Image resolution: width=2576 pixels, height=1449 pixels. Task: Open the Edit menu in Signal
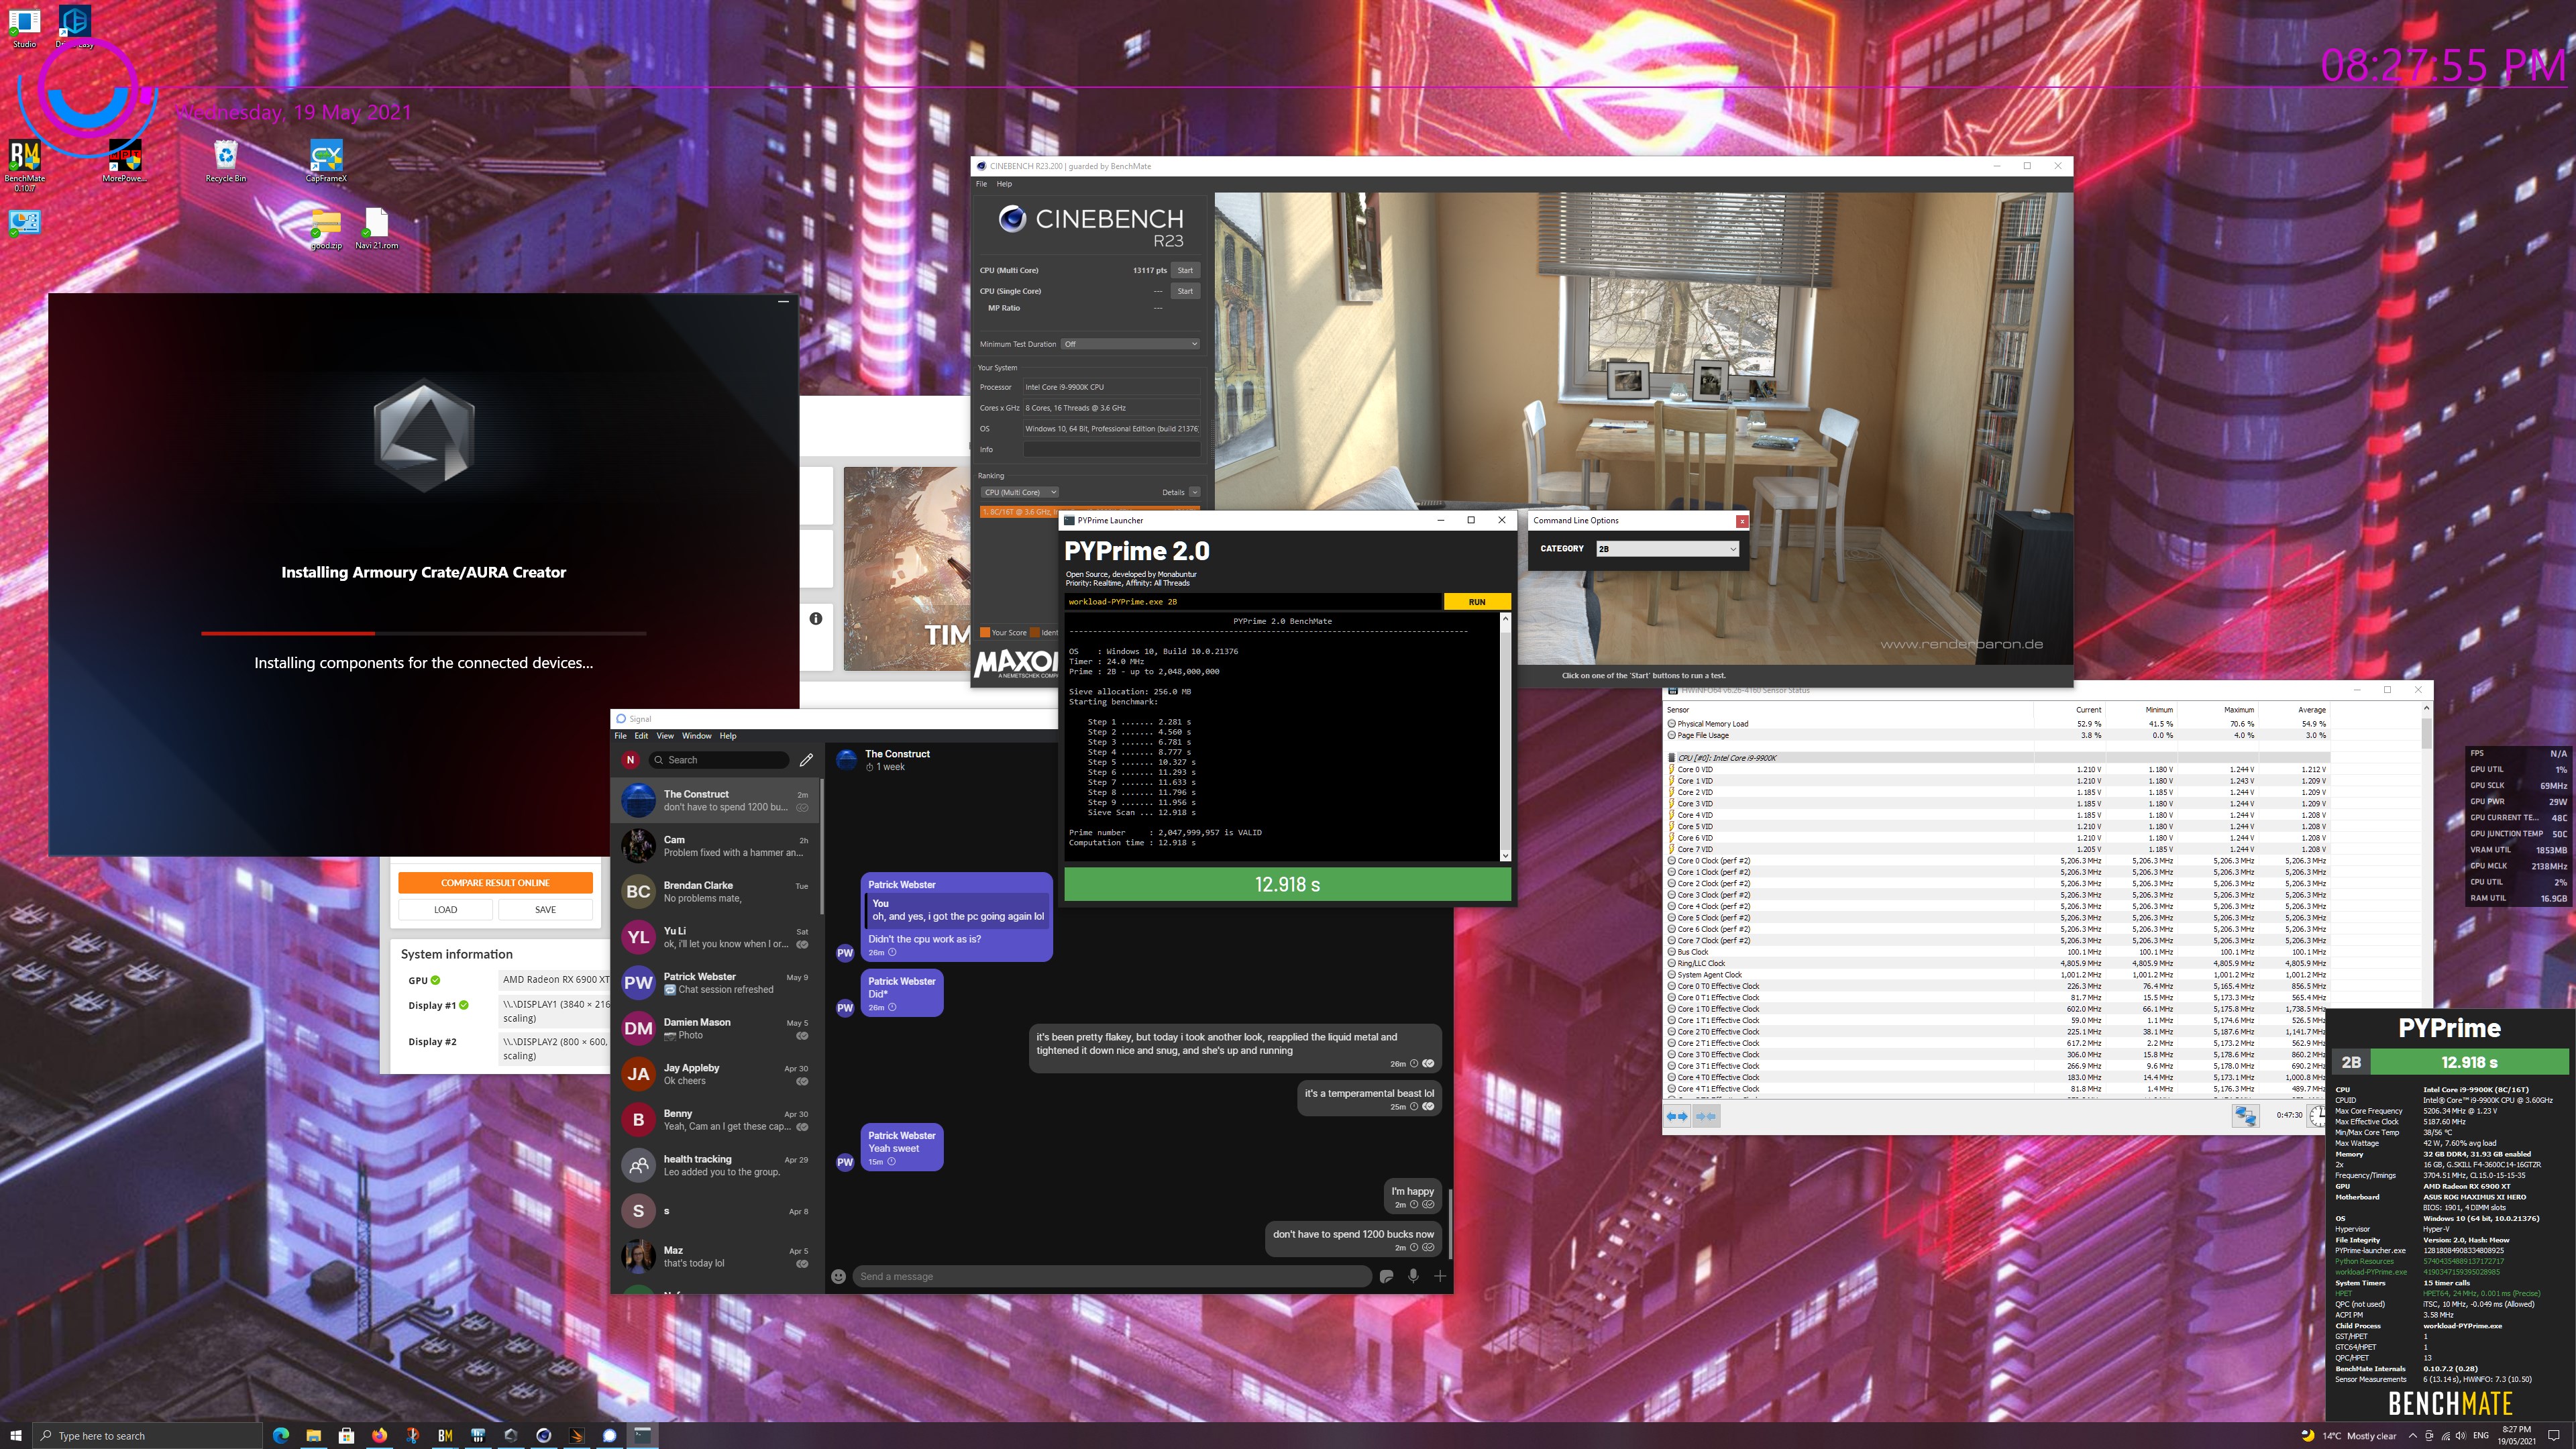coord(641,736)
